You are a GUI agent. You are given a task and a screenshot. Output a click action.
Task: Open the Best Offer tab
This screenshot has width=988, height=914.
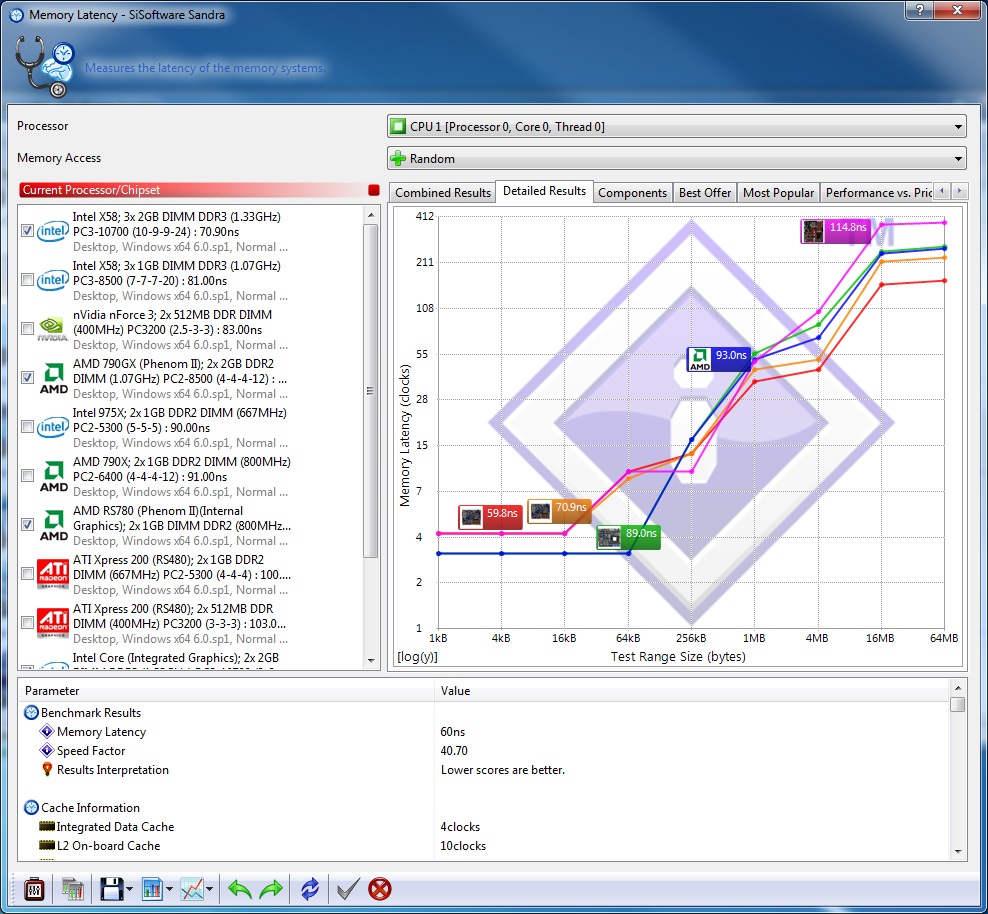tap(705, 193)
